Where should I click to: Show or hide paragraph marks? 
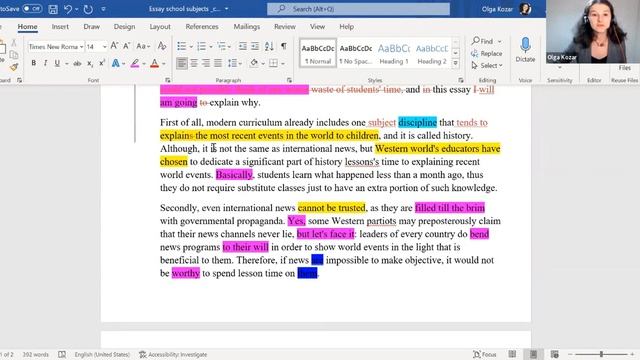tap(284, 46)
